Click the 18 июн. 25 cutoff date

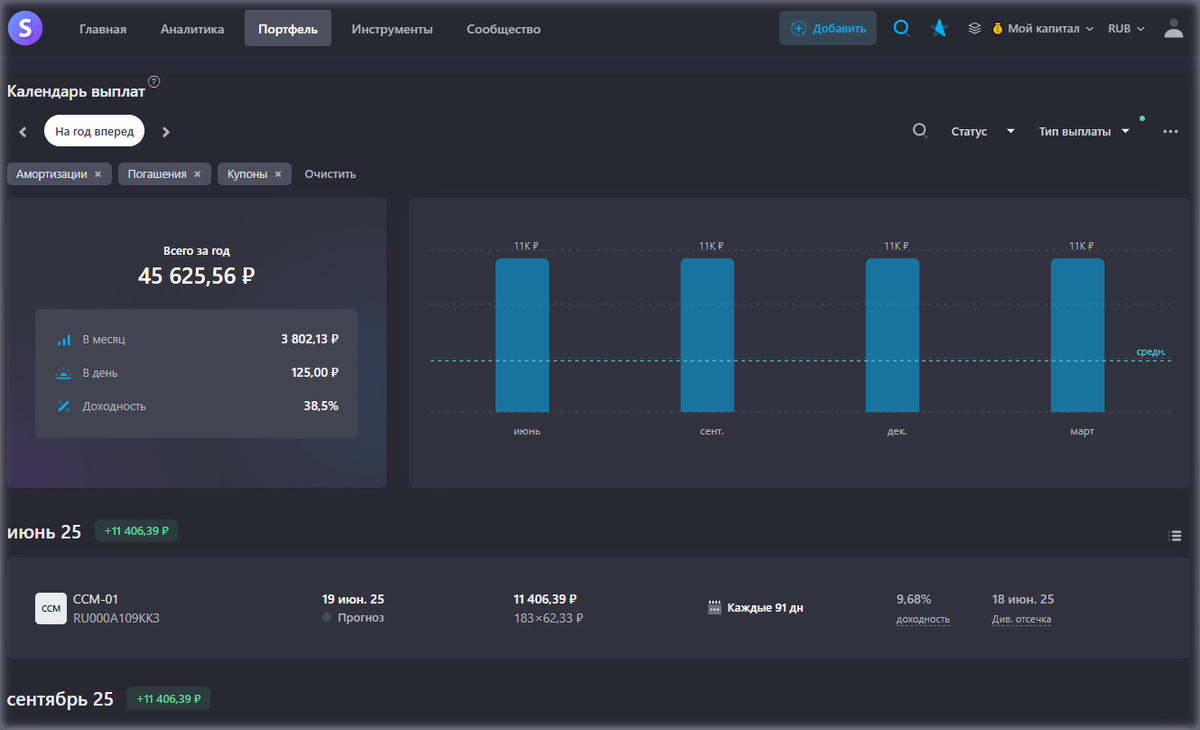click(x=1023, y=599)
